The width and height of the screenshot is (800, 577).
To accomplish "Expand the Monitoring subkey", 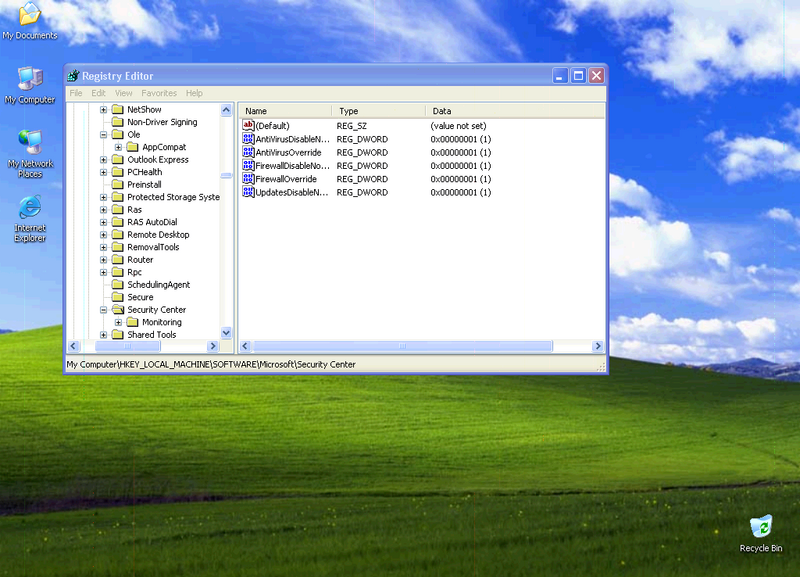I will click(118, 322).
